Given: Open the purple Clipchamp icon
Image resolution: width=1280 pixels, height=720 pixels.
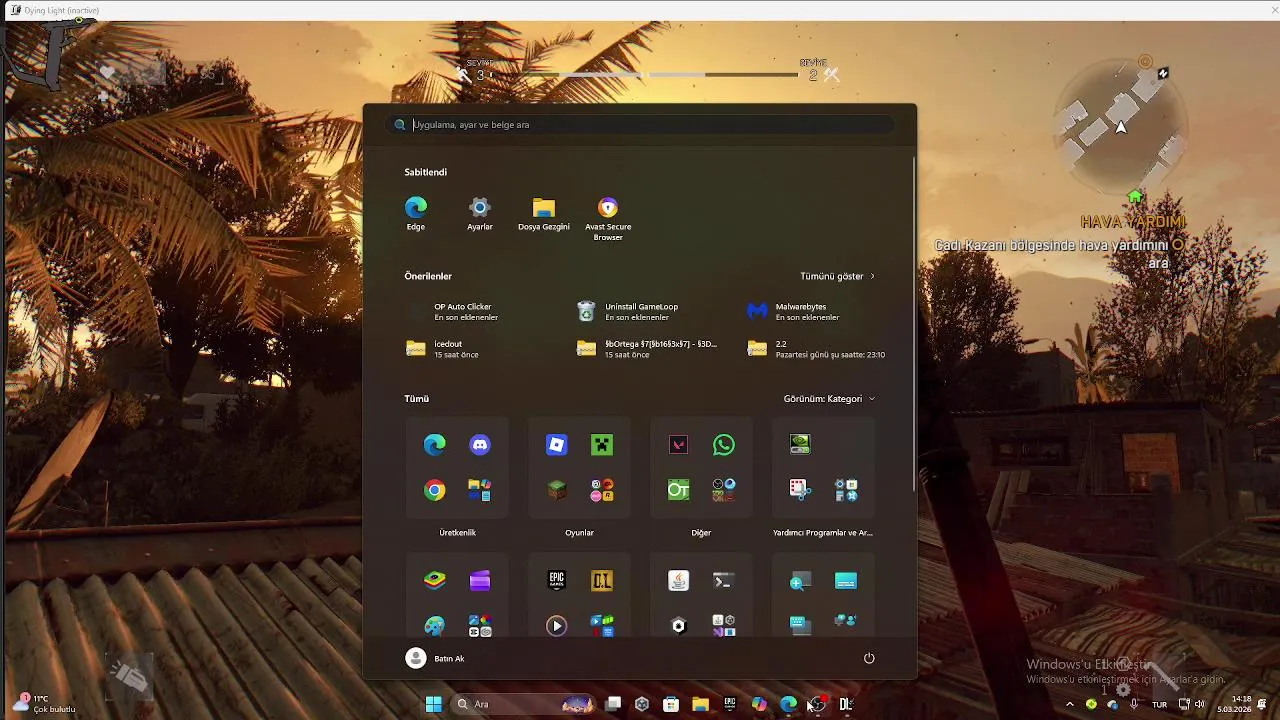Looking at the screenshot, I should coord(480,580).
